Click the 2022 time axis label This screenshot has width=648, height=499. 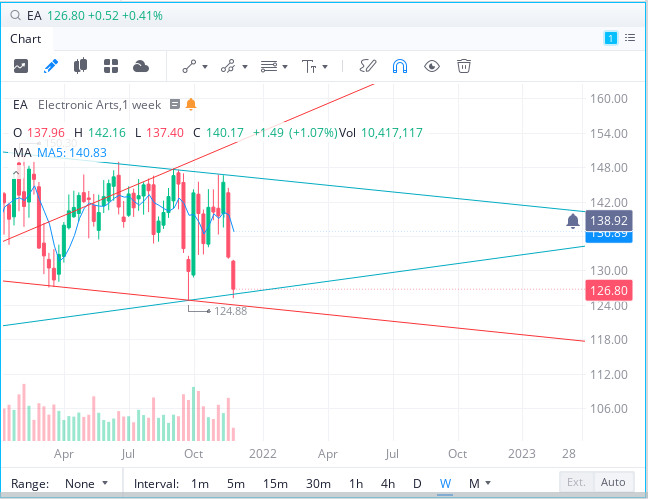point(263,454)
